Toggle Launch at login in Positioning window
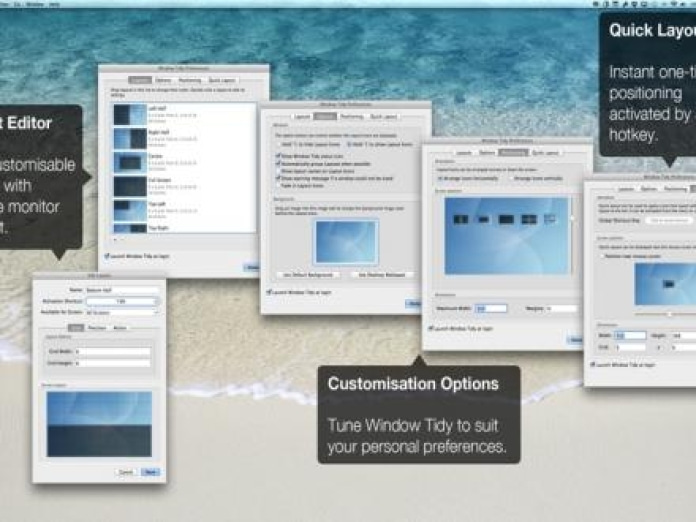The height and width of the screenshot is (522, 696). [x=431, y=328]
